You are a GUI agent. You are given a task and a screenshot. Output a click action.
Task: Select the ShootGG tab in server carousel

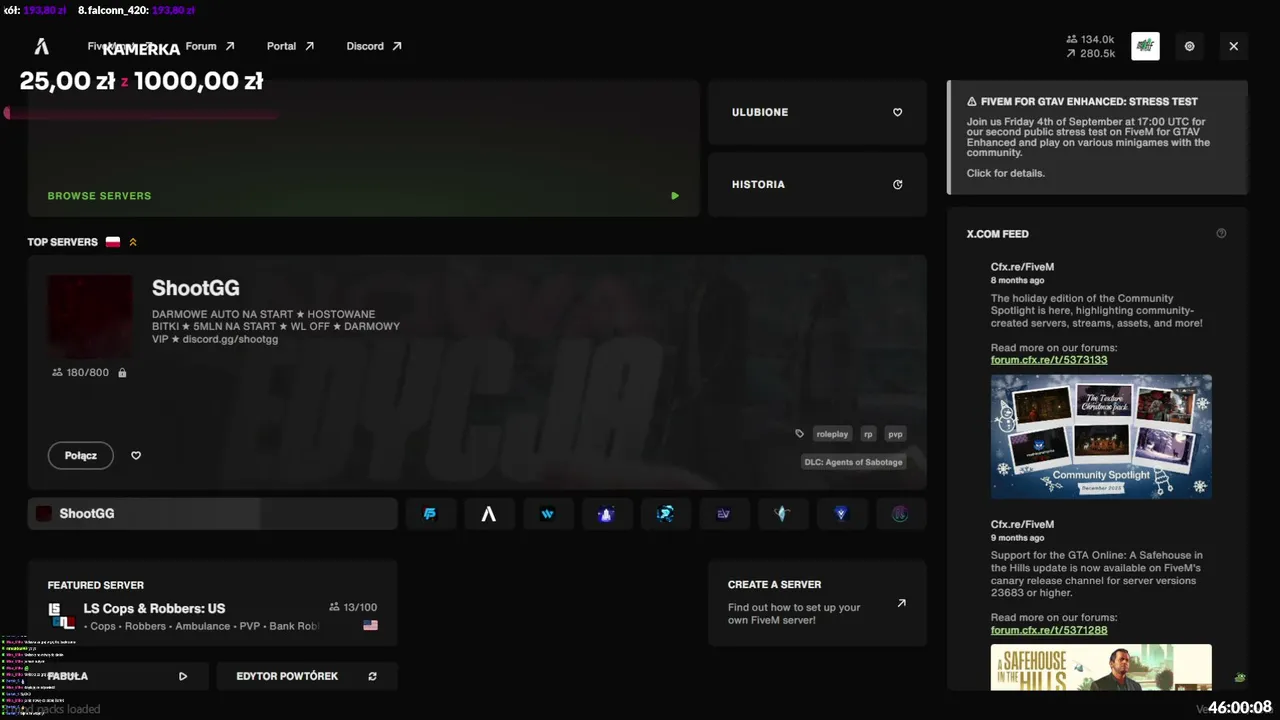pyautogui.click(x=212, y=514)
